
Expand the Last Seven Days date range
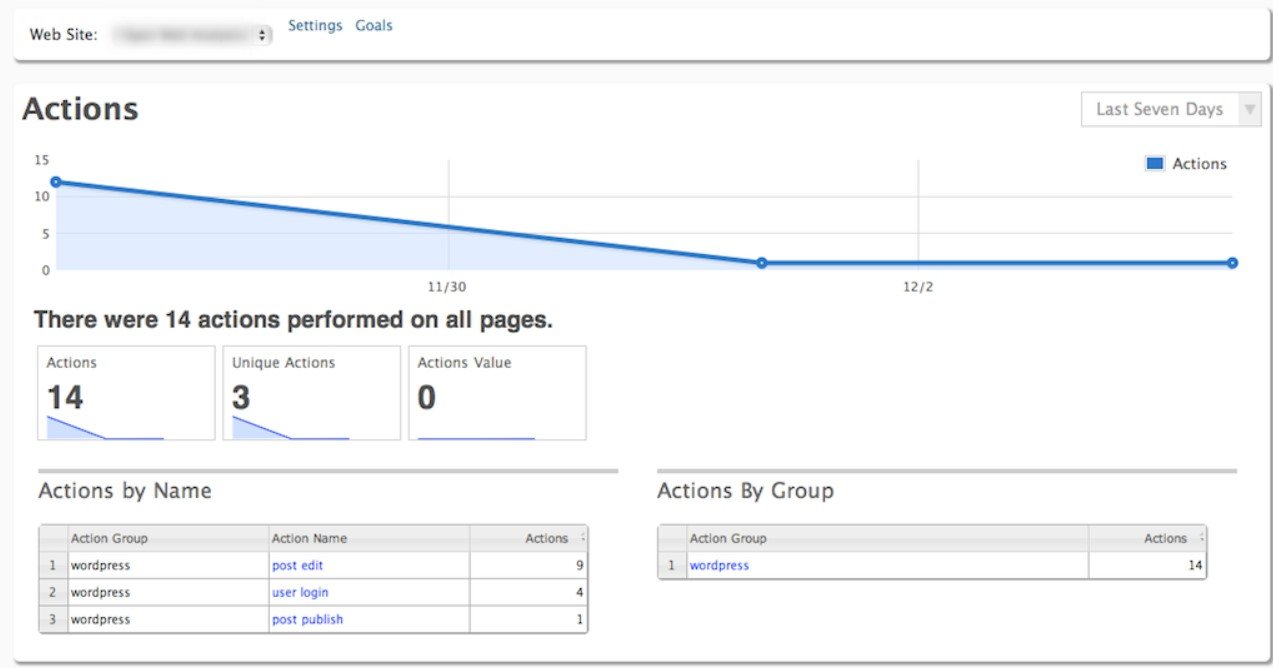coord(1170,109)
